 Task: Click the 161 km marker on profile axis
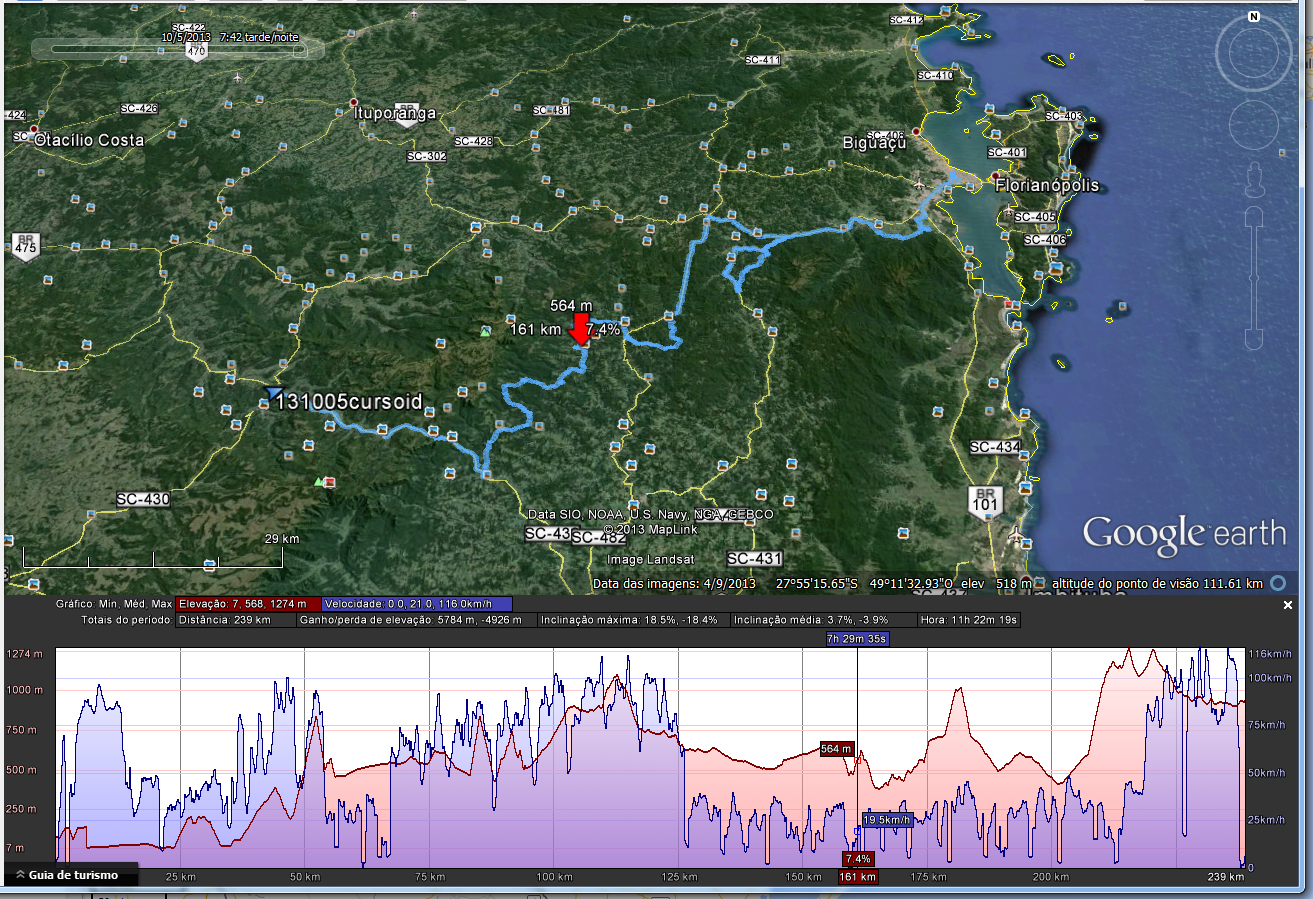tap(858, 877)
